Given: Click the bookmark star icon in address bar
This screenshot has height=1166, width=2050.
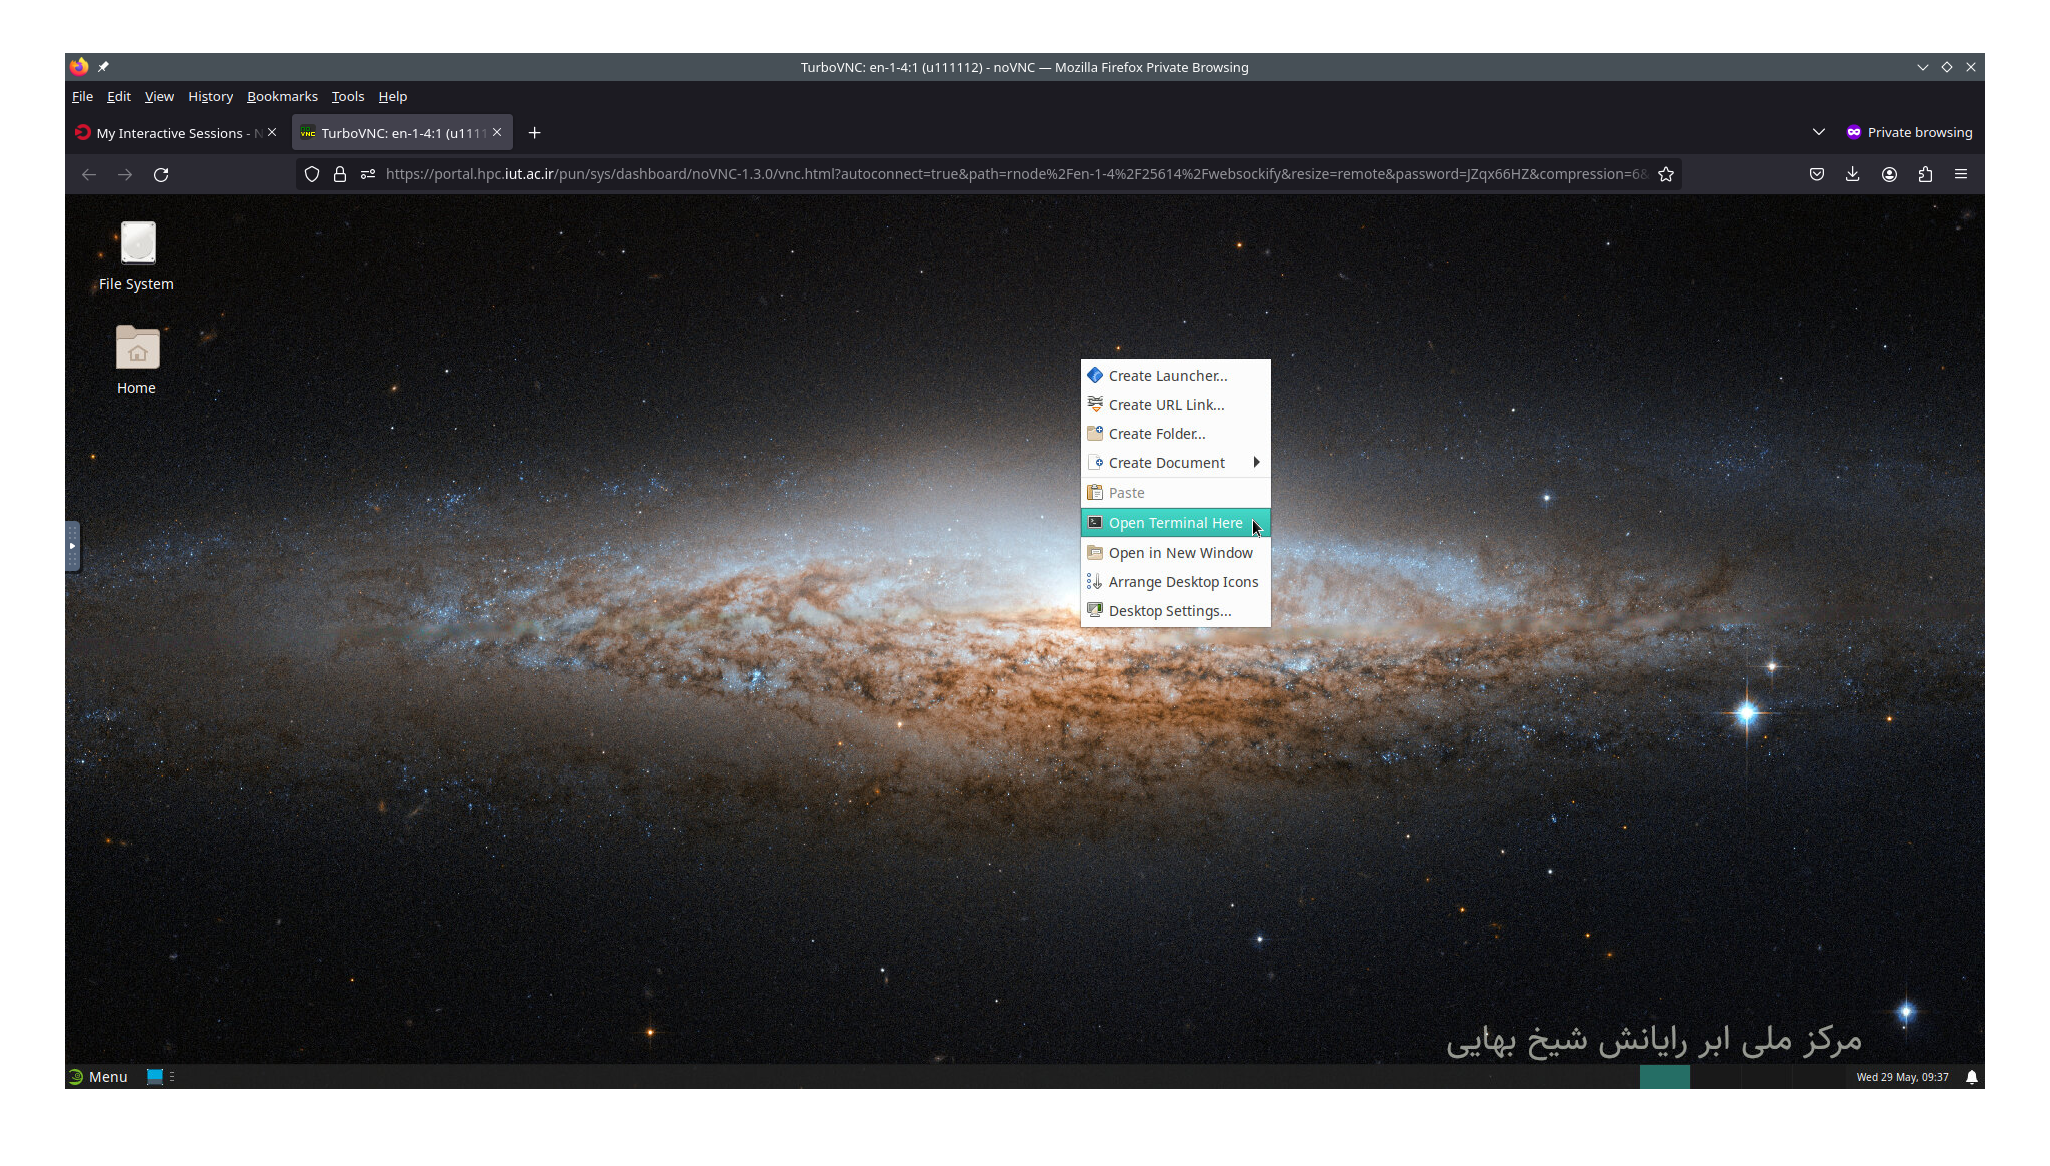Looking at the screenshot, I should click(1667, 173).
